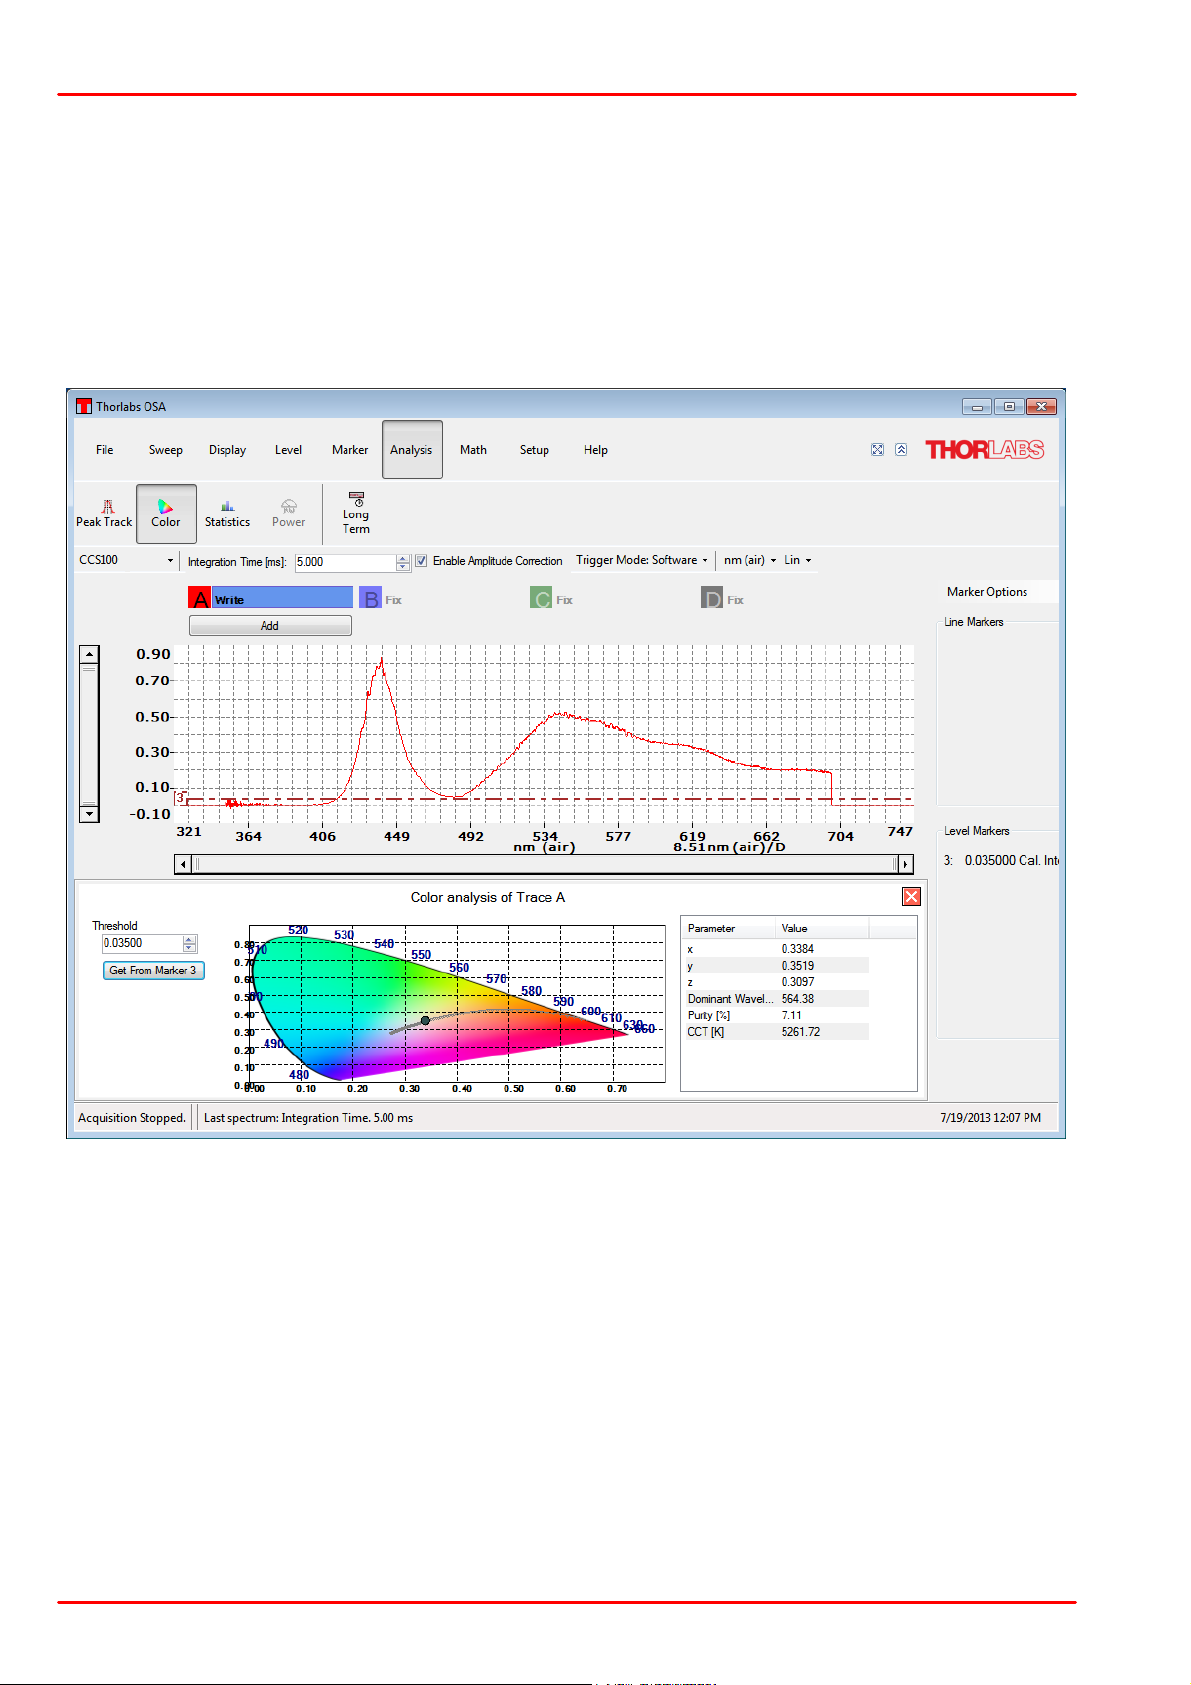The width and height of the screenshot is (1191, 1685).
Task: Open the Statistics tool
Action: (227, 514)
